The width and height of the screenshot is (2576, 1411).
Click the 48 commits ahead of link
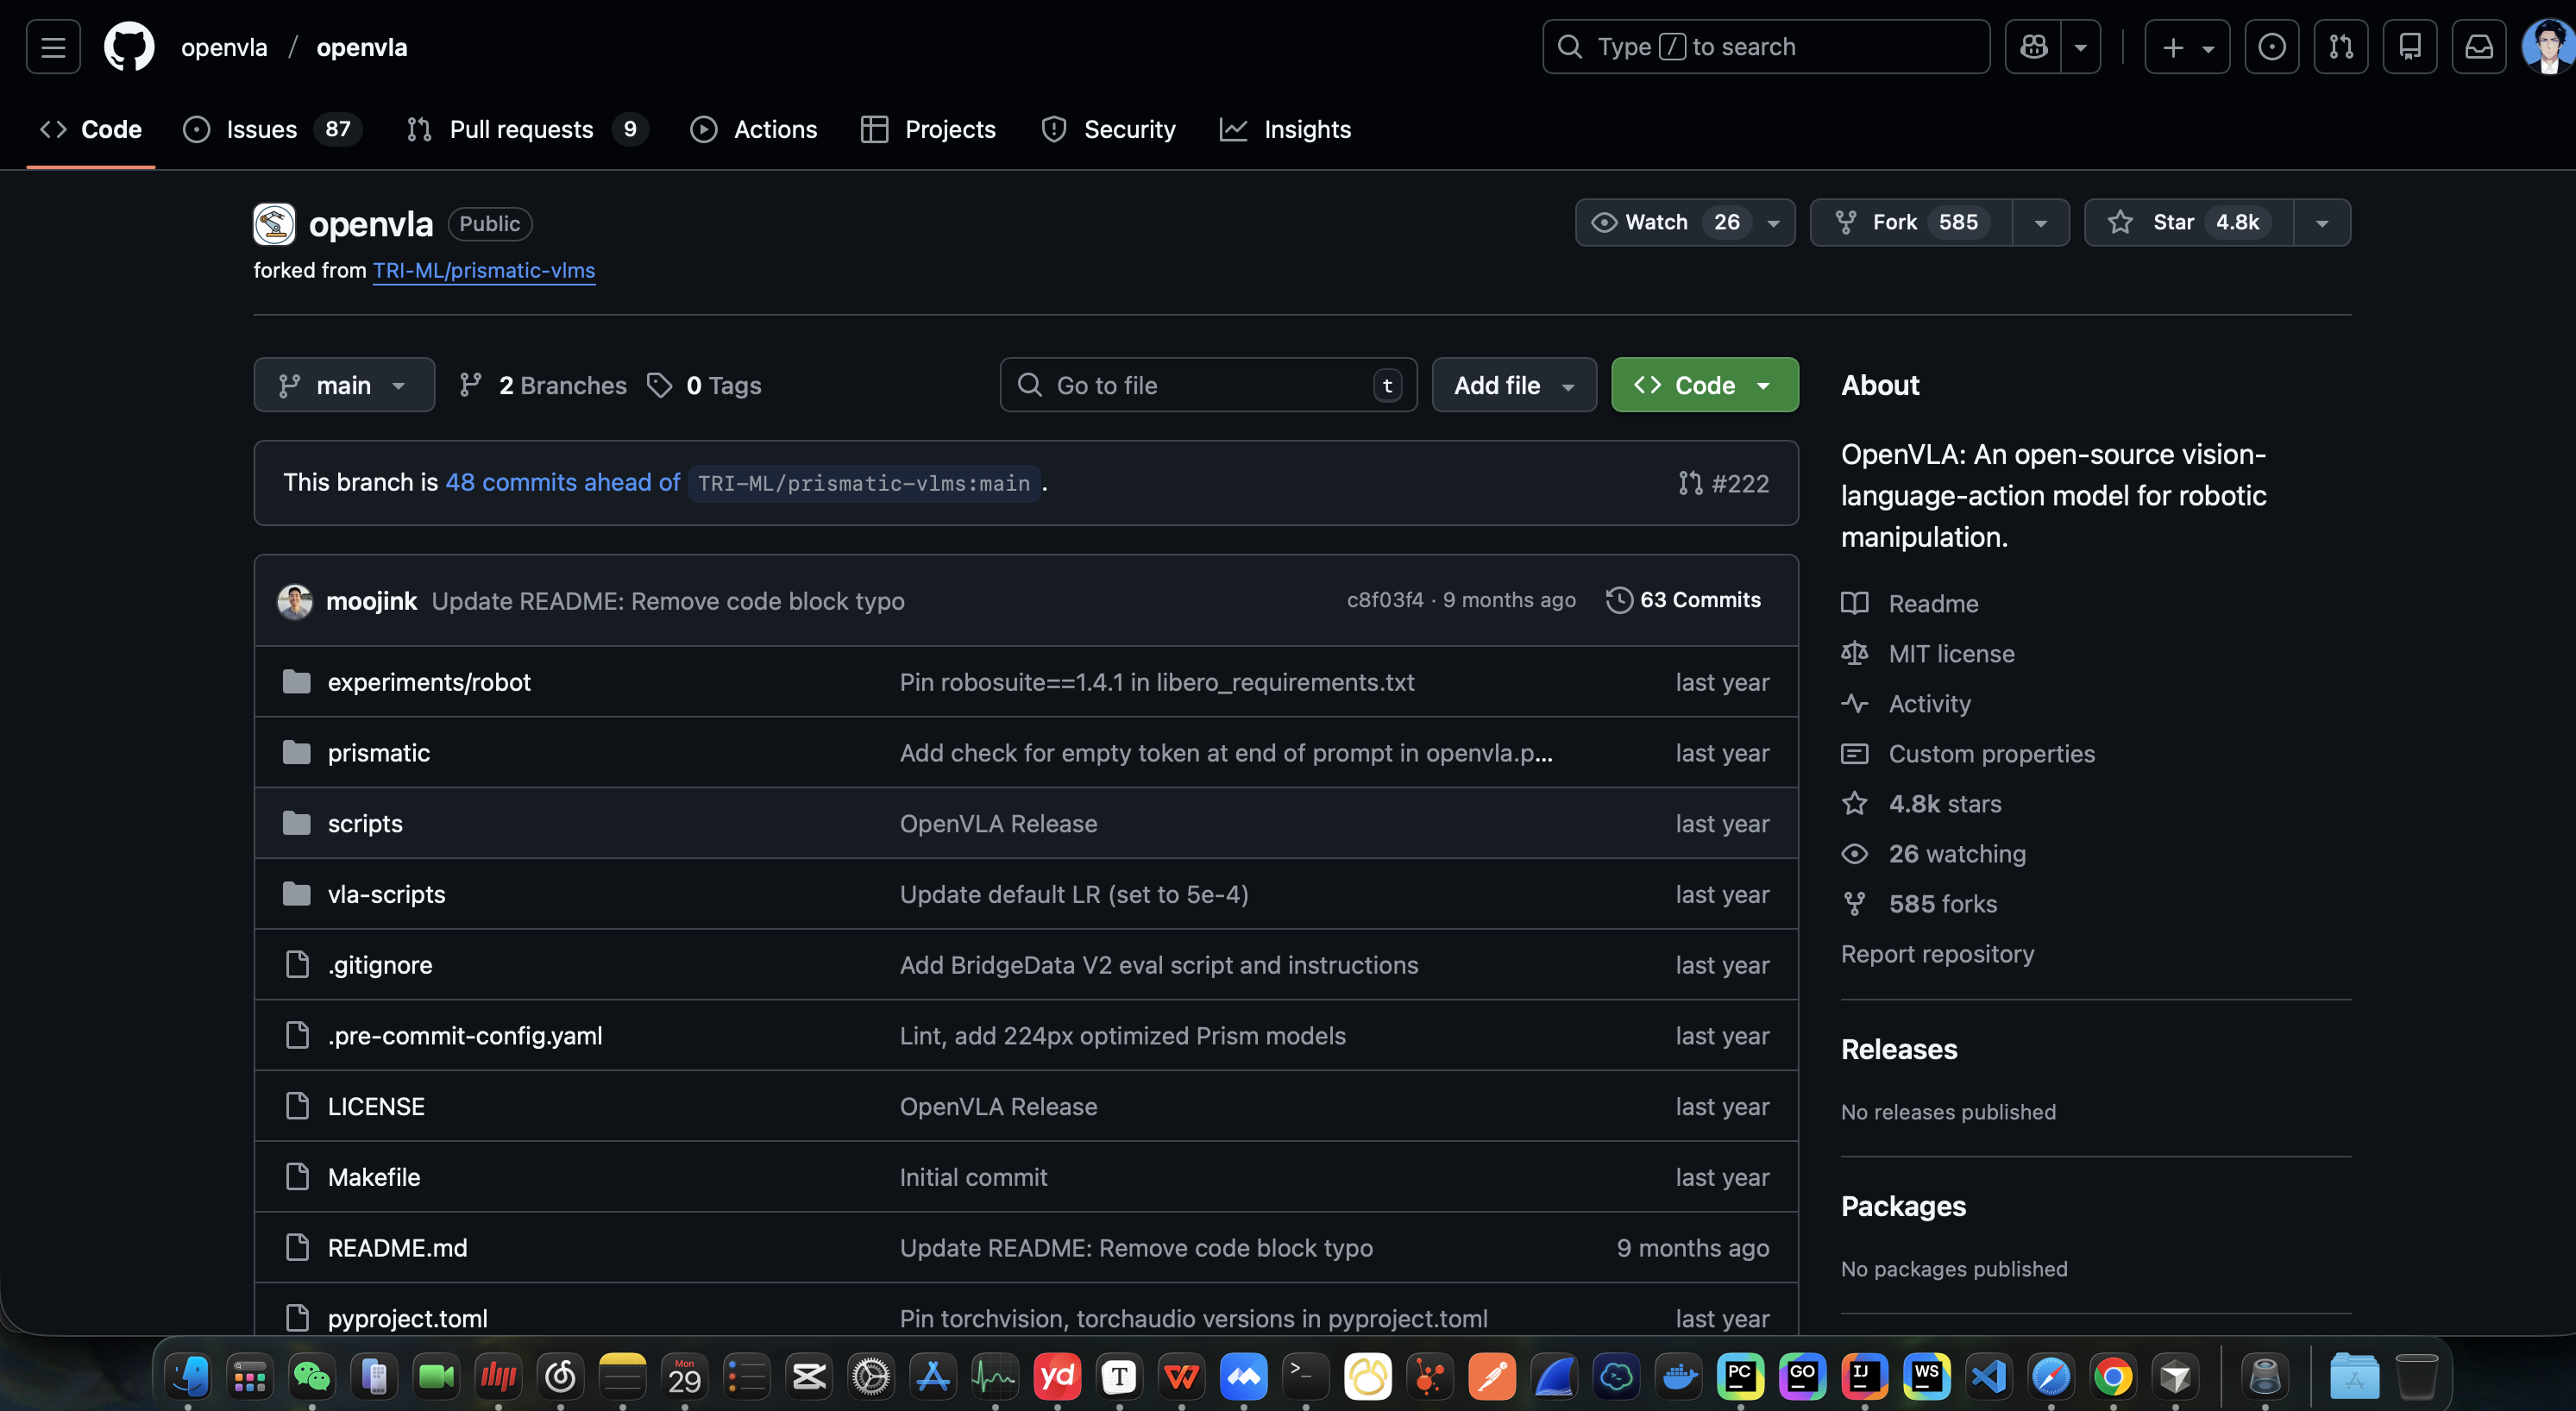coord(562,482)
